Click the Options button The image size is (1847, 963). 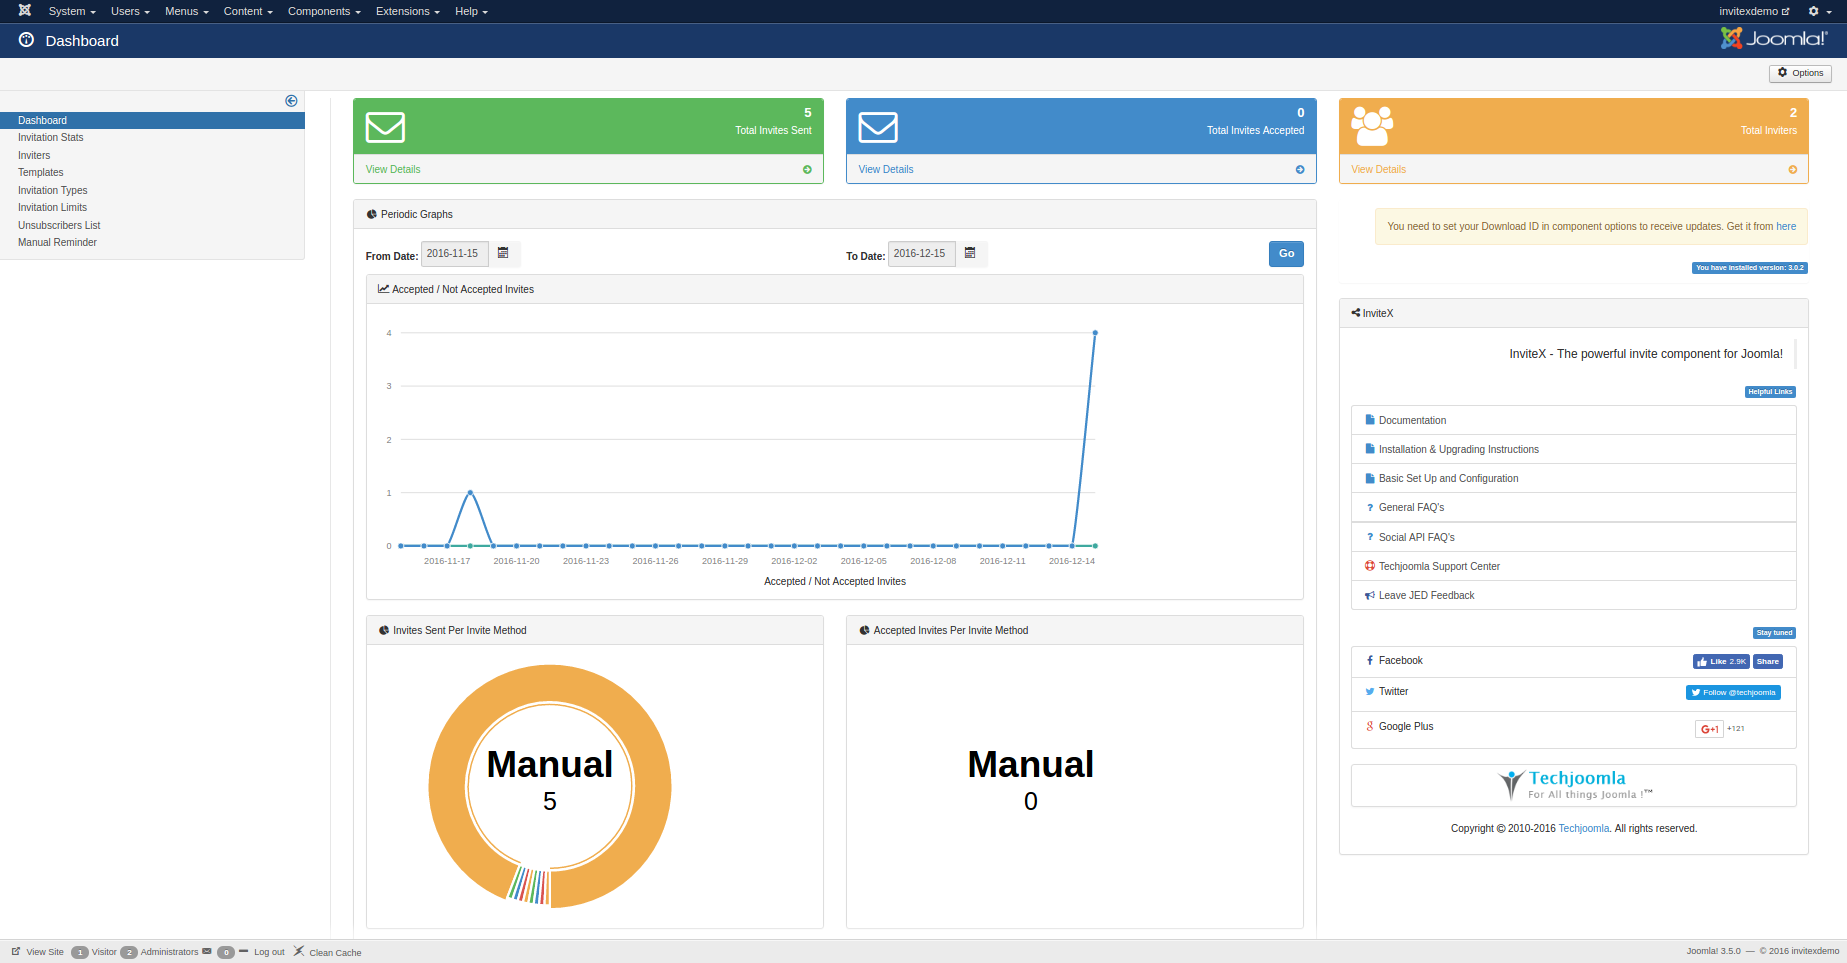coord(1800,73)
